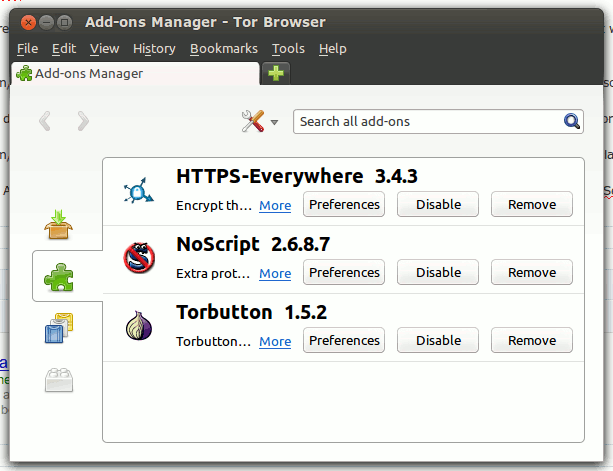Screen dimensions: 613x471
Task: Open the View menu
Action: coord(104,48)
